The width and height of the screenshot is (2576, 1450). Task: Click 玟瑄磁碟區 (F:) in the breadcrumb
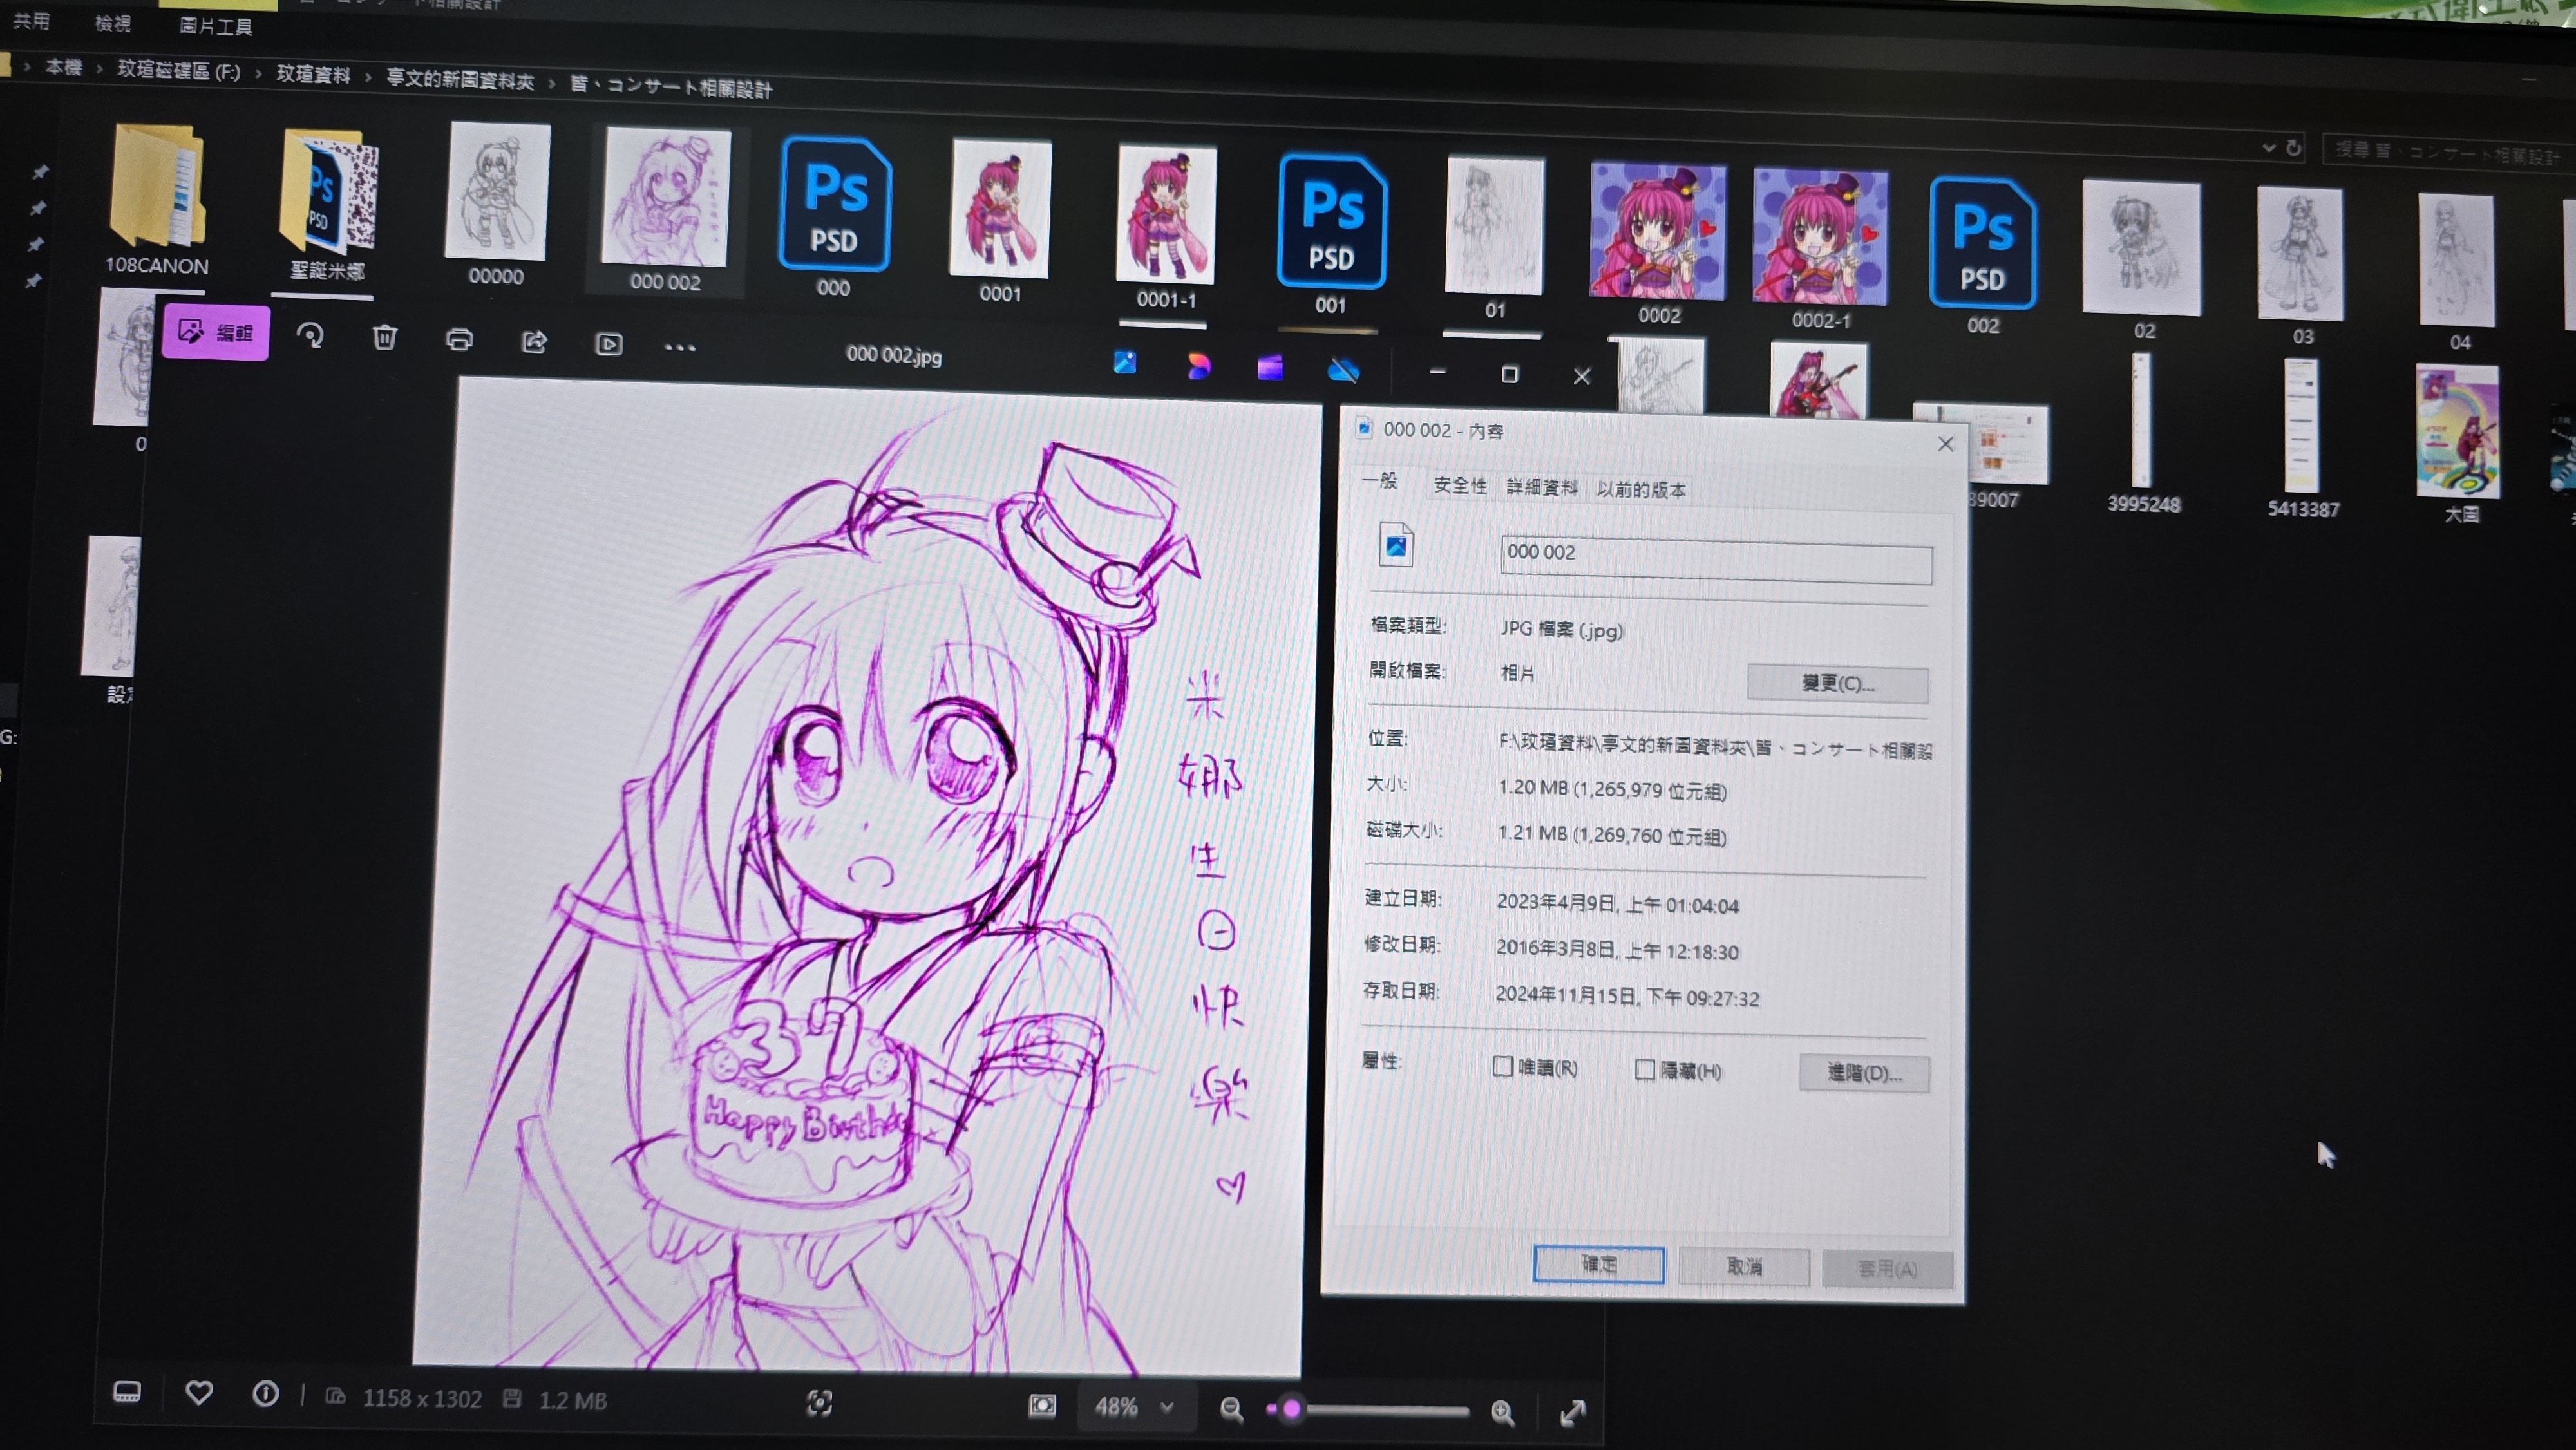point(179,70)
